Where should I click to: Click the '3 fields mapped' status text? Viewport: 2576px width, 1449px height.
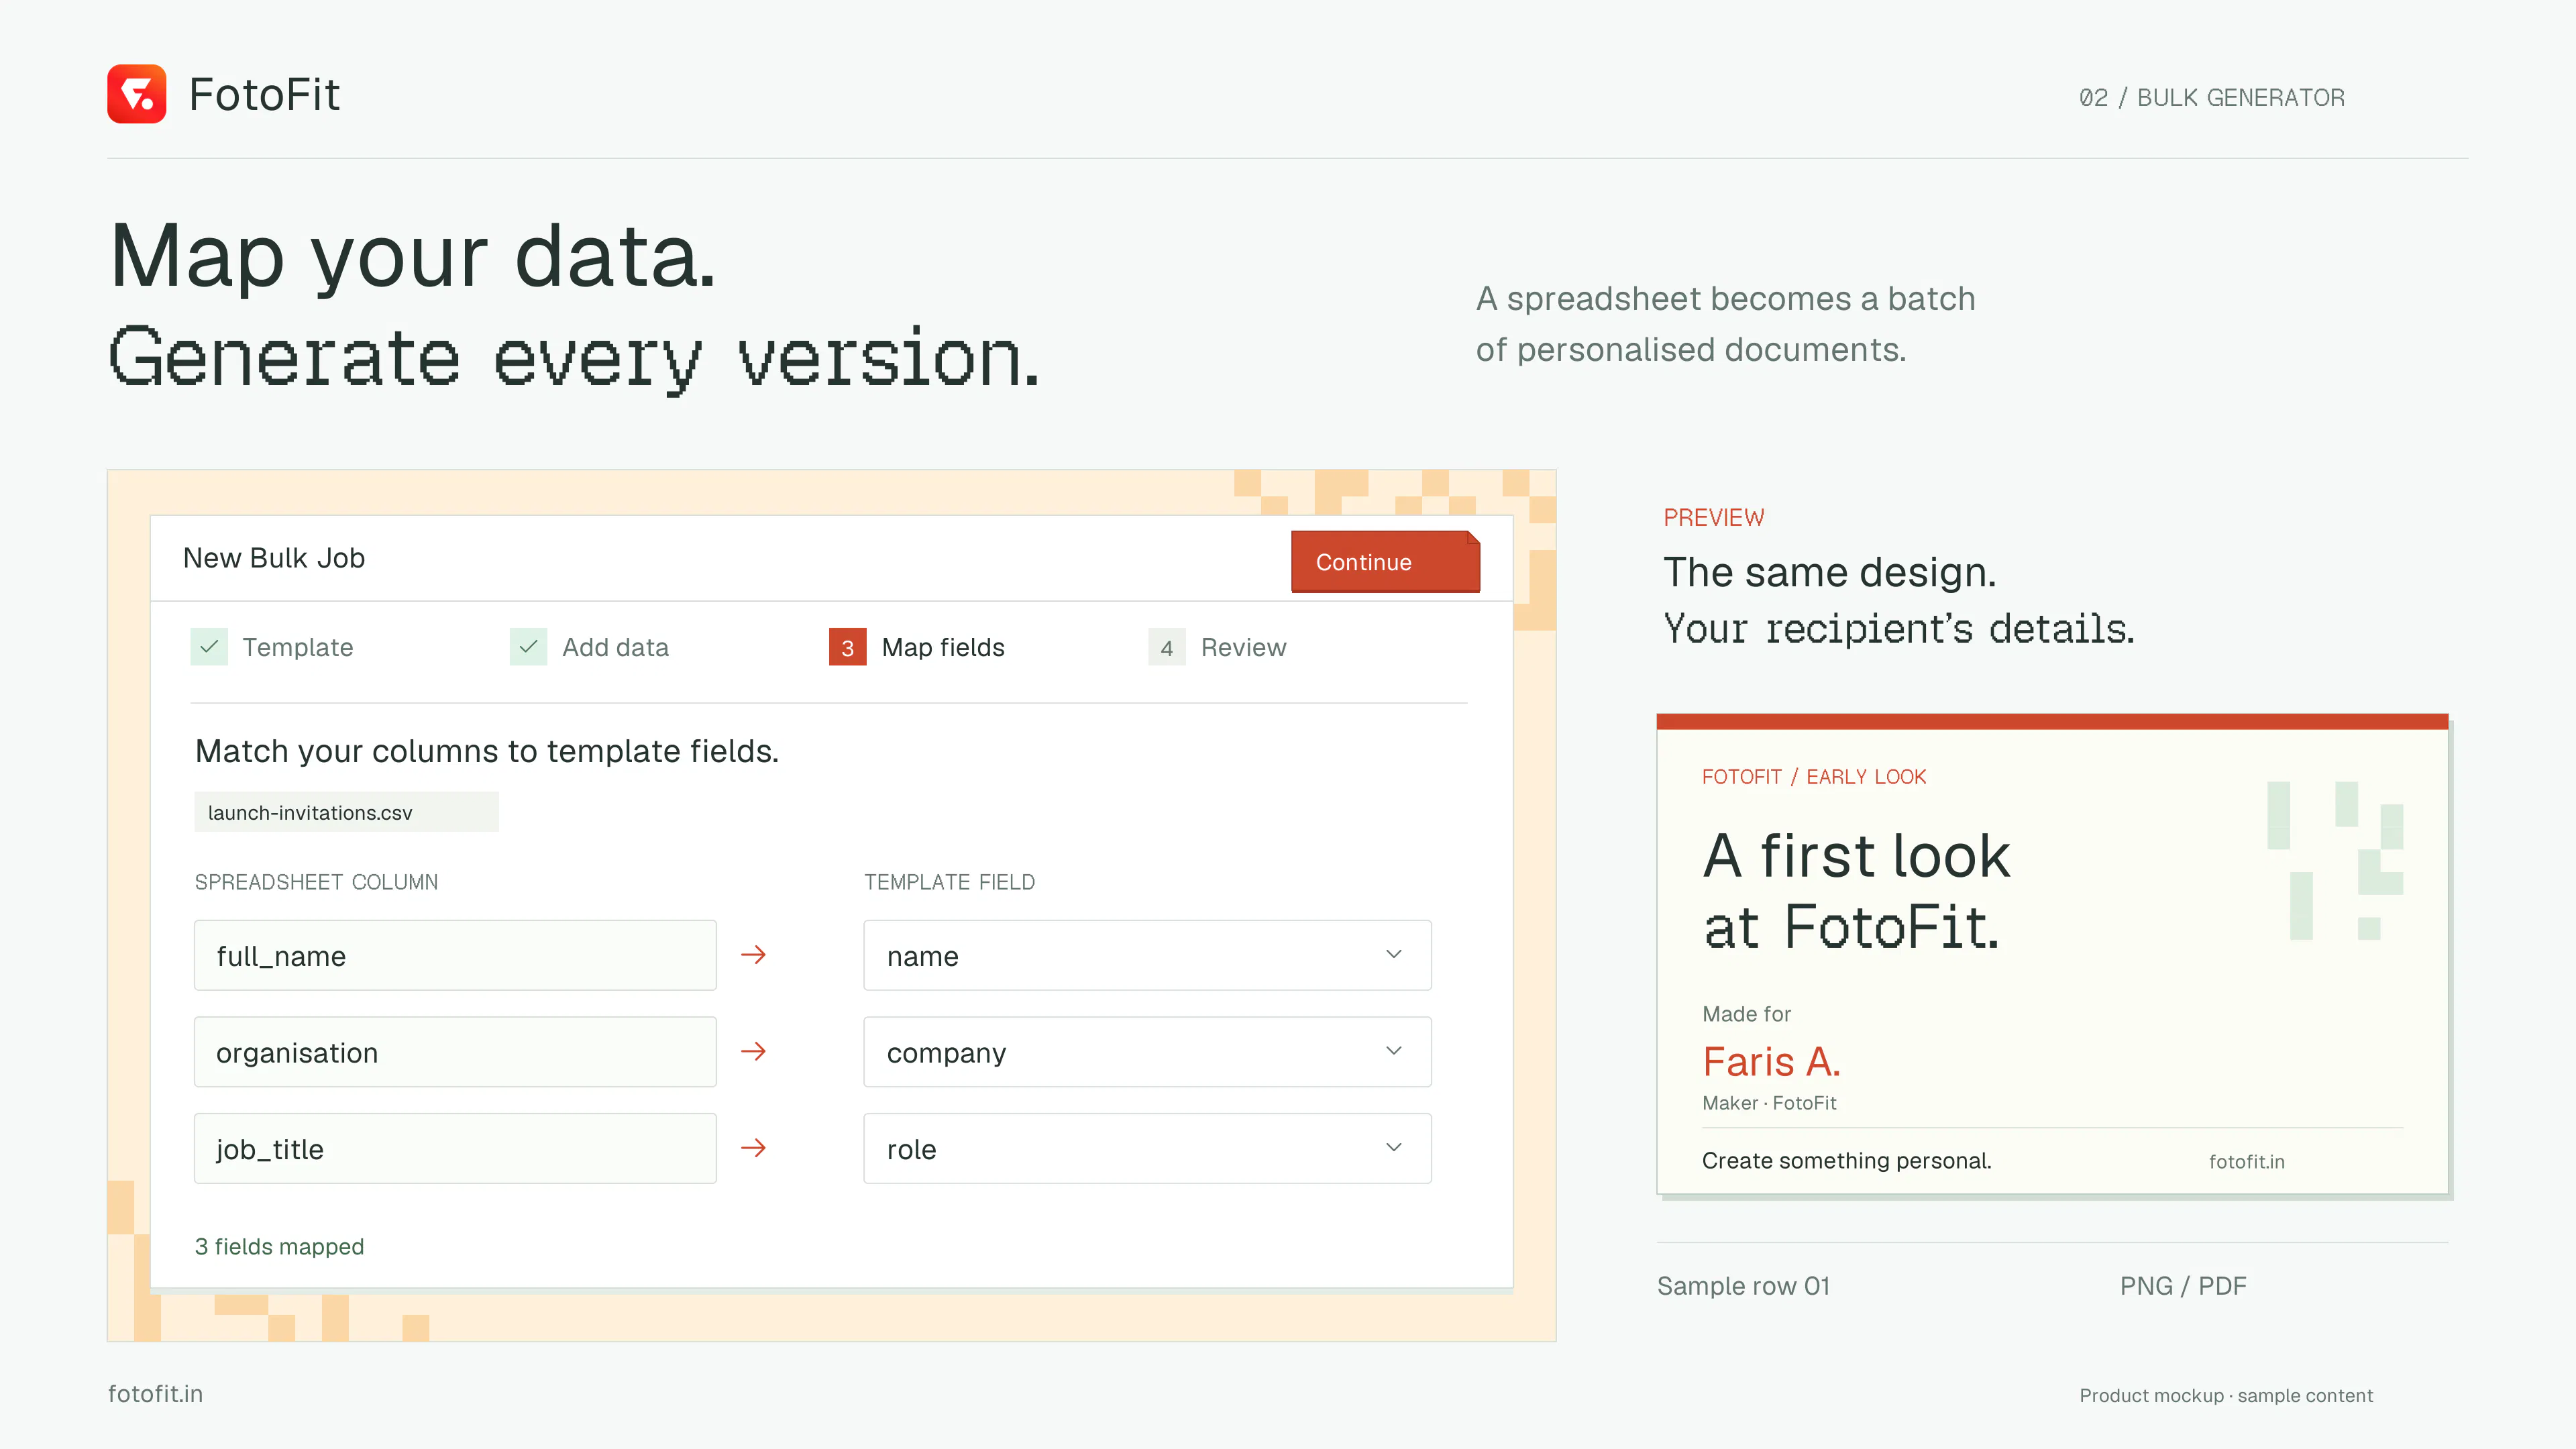pyautogui.click(x=279, y=1246)
